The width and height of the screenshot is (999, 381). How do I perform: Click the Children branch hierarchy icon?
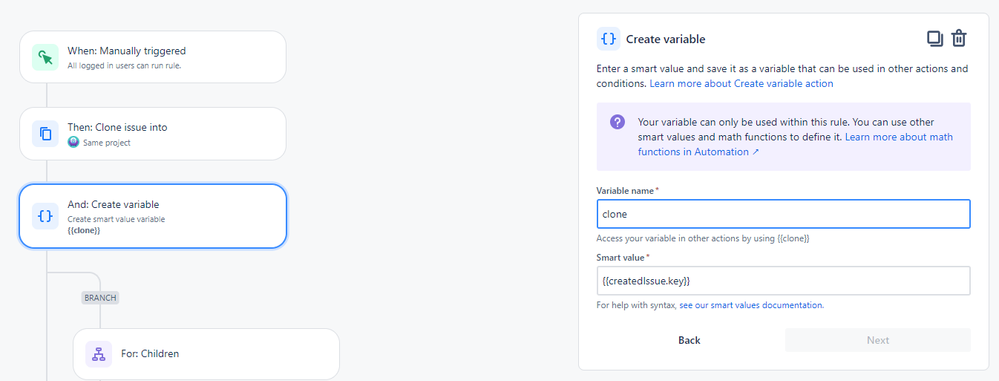(99, 354)
